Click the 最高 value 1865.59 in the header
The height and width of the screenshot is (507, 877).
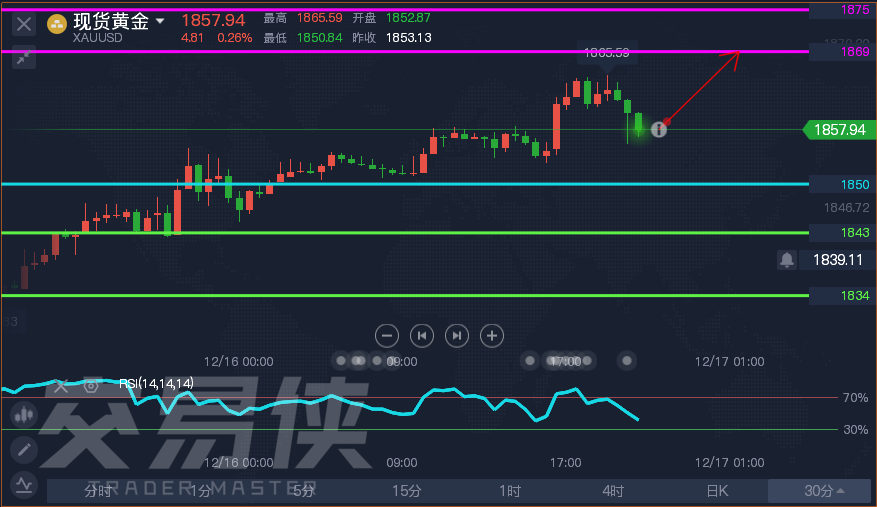(319, 18)
